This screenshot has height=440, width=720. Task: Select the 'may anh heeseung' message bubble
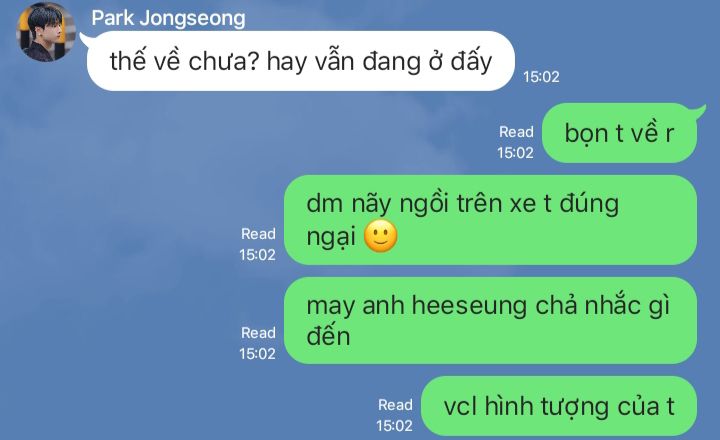click(490, 321)
